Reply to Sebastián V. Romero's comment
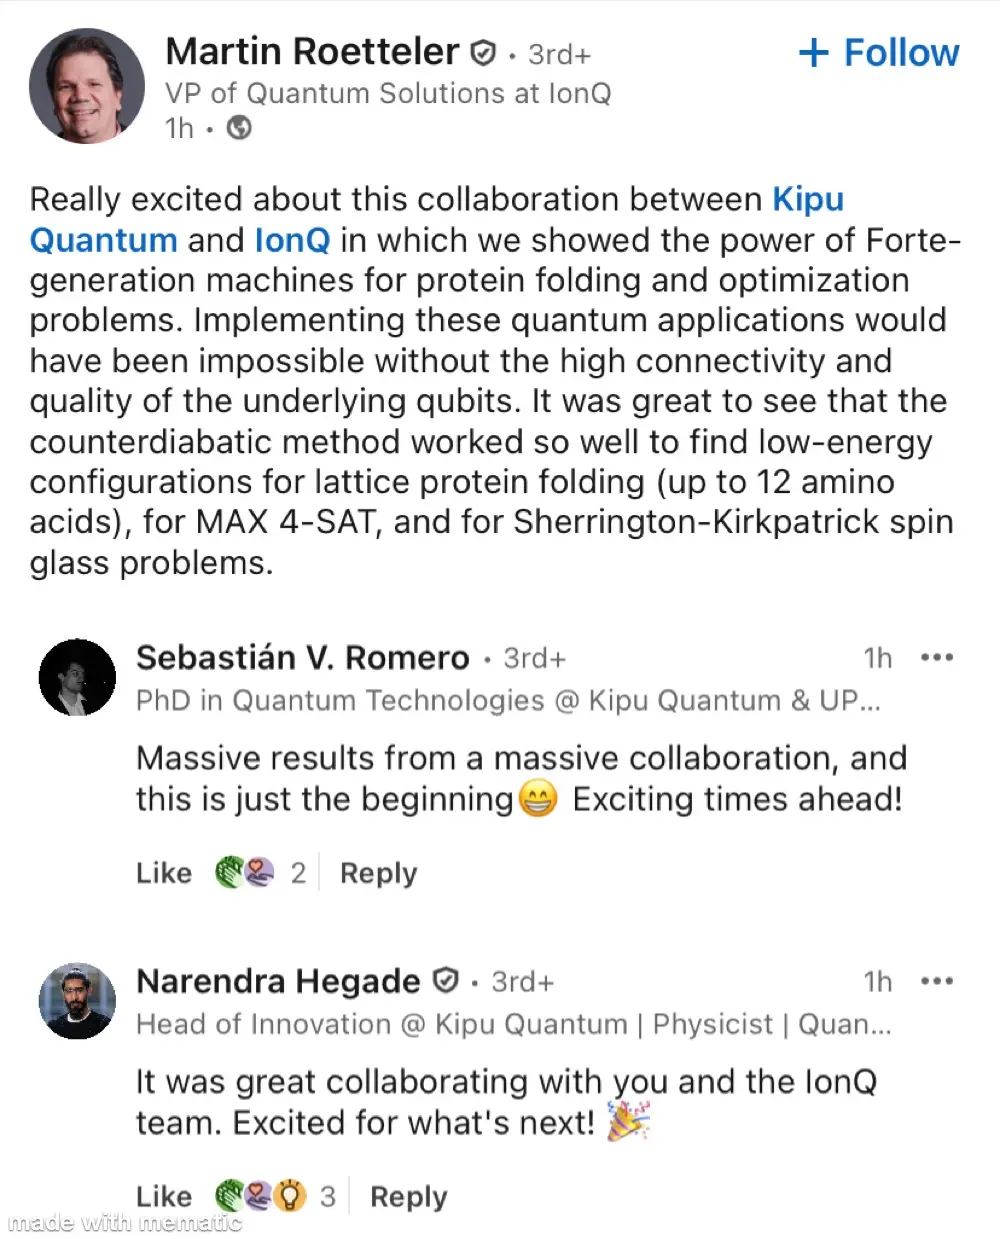Image resolution: width=1000 pixels, height=1239 pixels. 378,873
